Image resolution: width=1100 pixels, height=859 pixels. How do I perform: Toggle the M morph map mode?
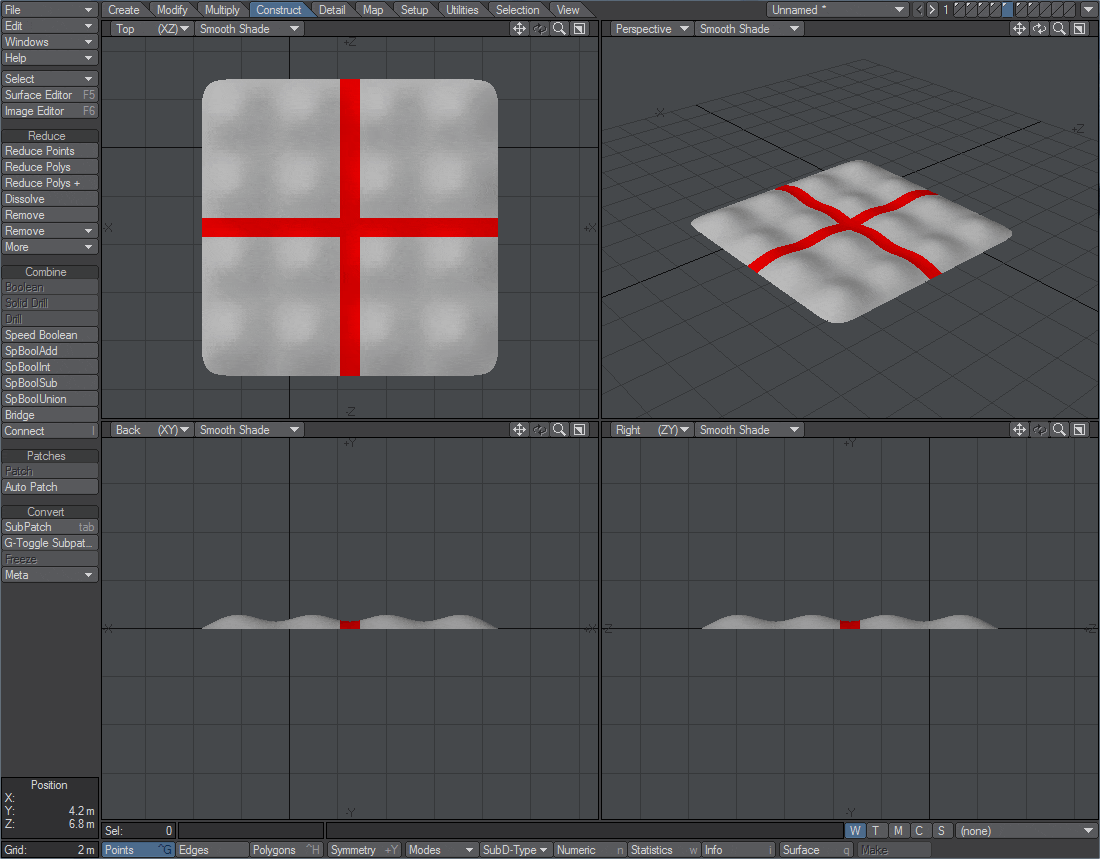(898, 831)
